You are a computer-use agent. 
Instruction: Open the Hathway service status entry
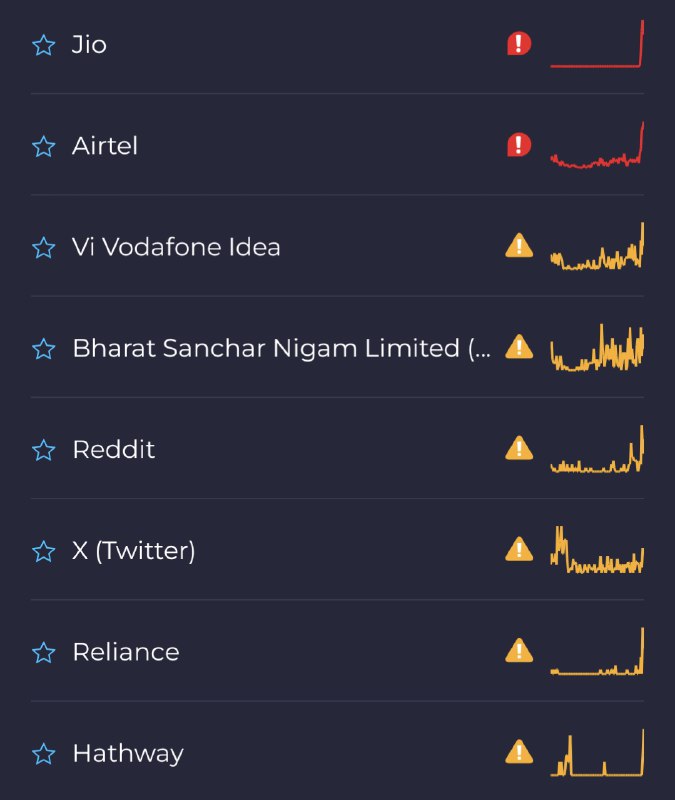coord(337,753)
